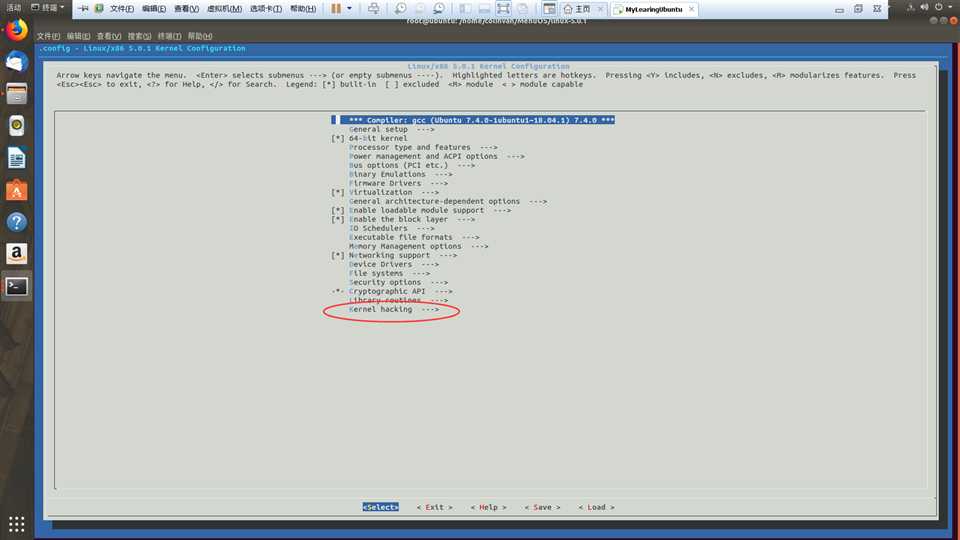Expand Bus options (PCI etc.)
The image size is (960, 540).
412,165
